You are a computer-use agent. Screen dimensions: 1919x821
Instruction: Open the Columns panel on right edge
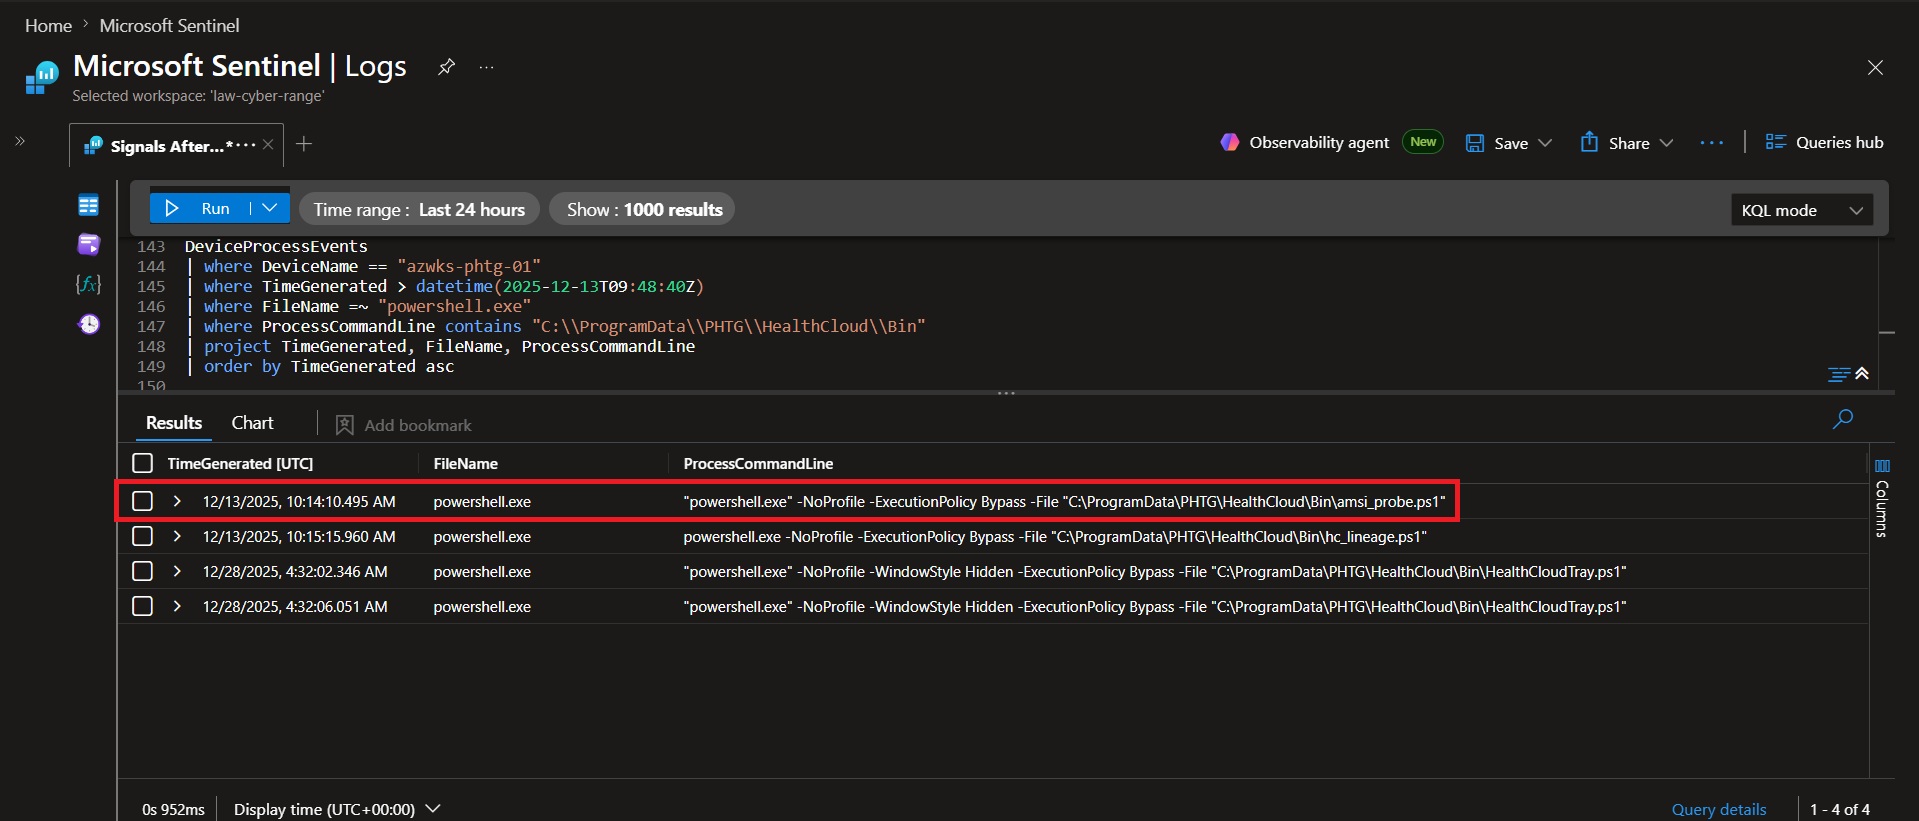(1882, 498)
